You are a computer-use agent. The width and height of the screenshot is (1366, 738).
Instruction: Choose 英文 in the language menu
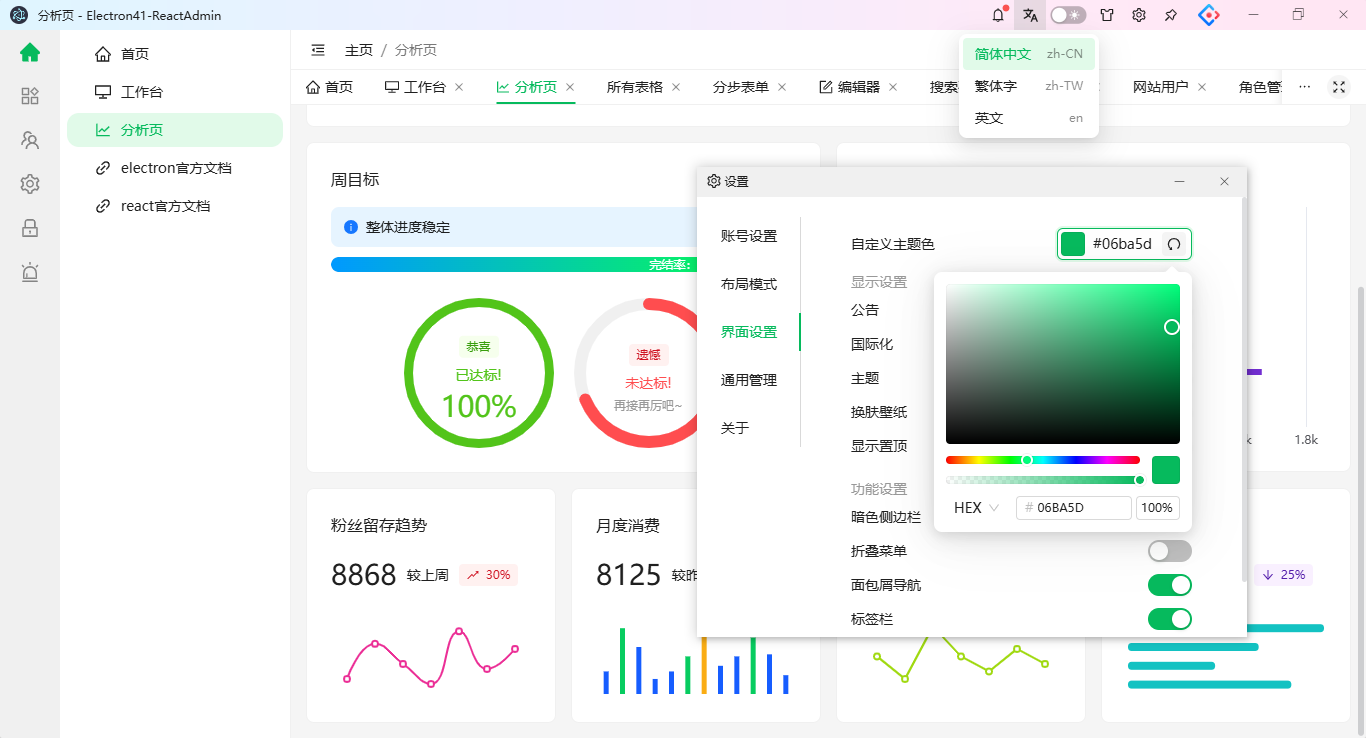click(1029, 118)
